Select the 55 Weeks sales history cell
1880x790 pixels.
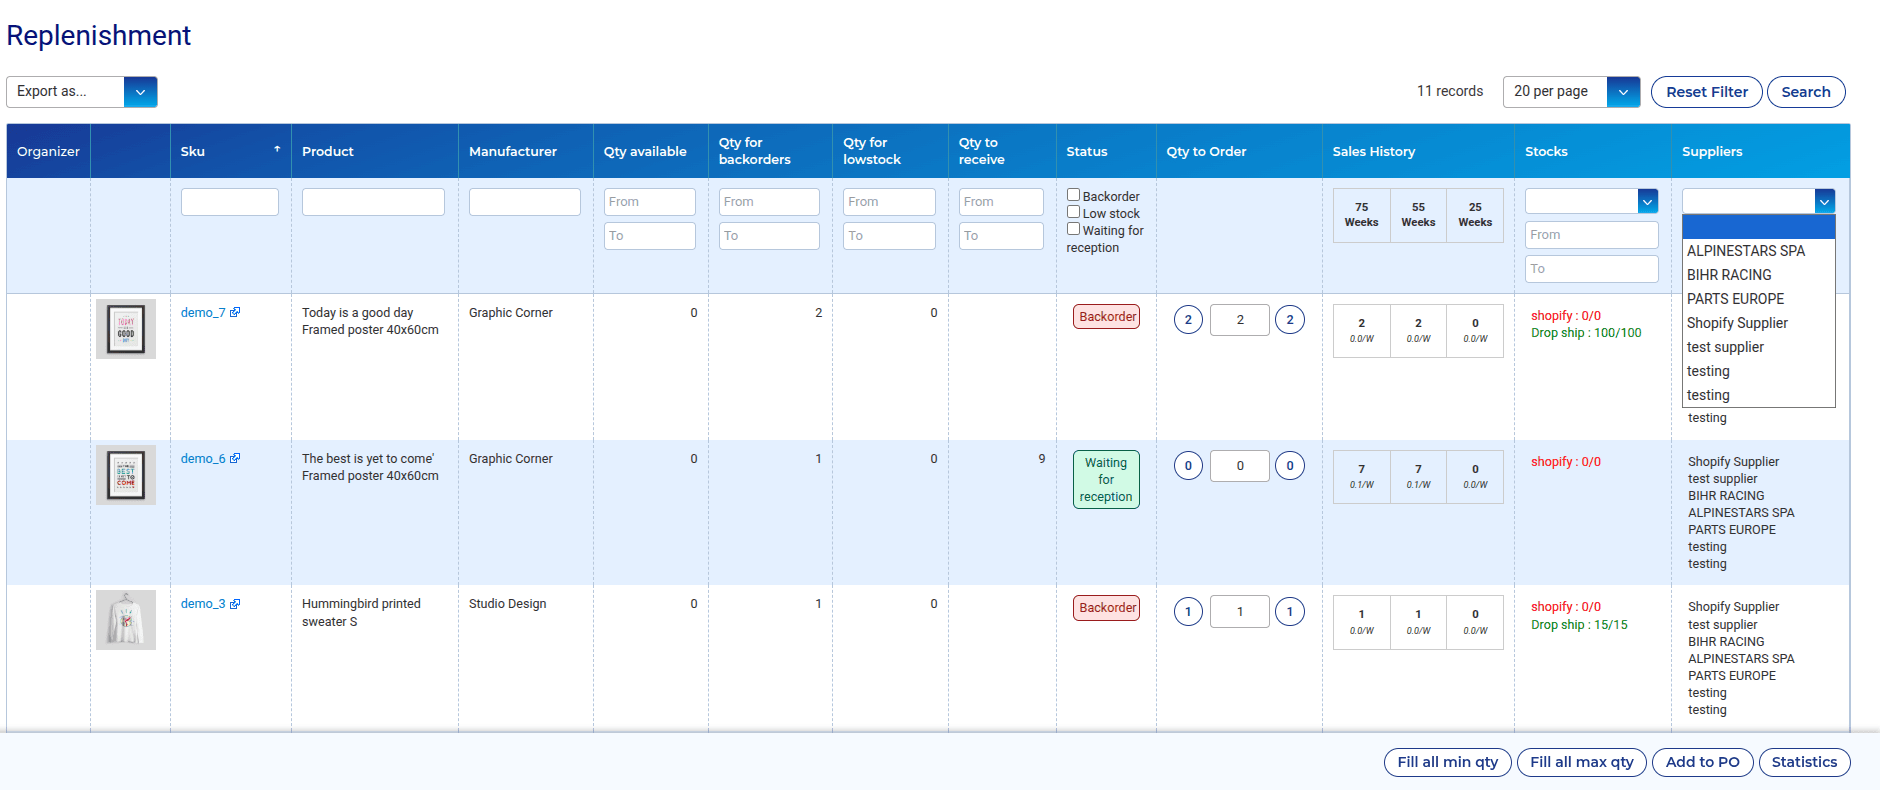pos(1418,215)
